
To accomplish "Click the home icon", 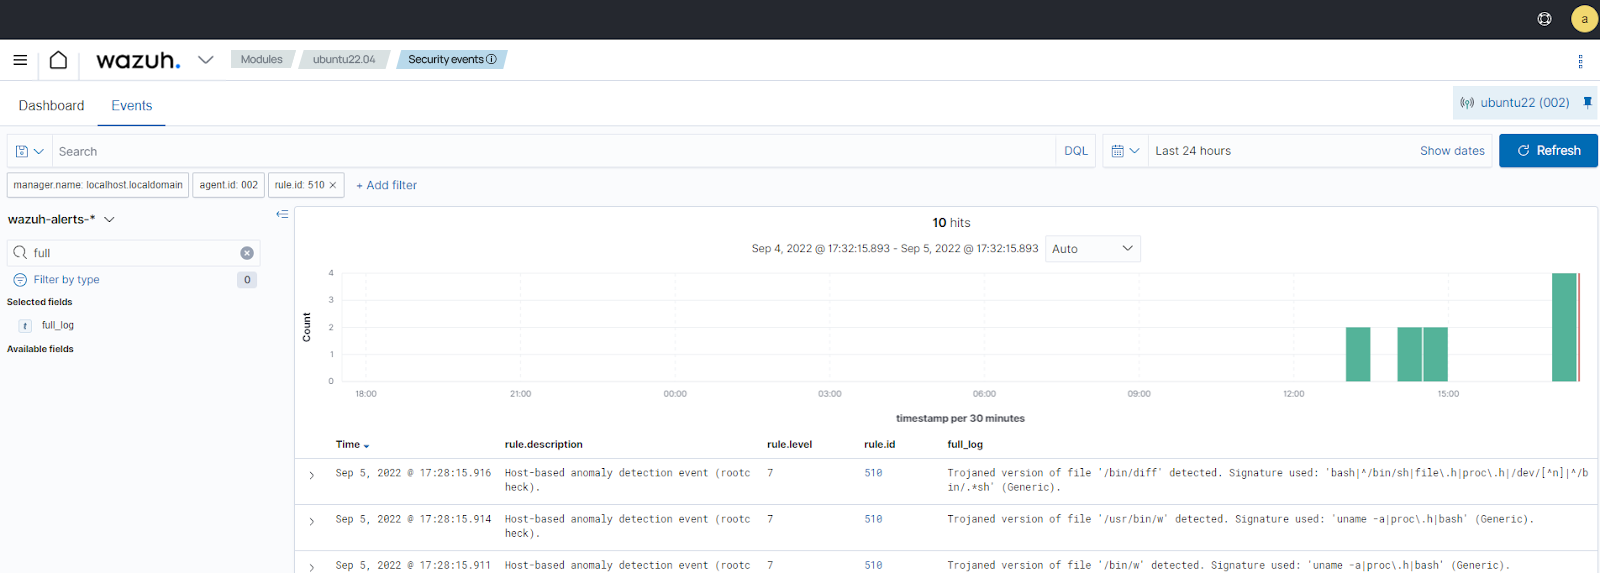I will (x=58, y=60).
